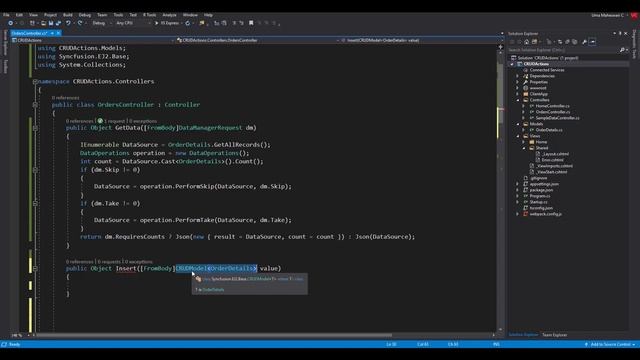Focus the Search Solution Explorer field

pos(563,50)
